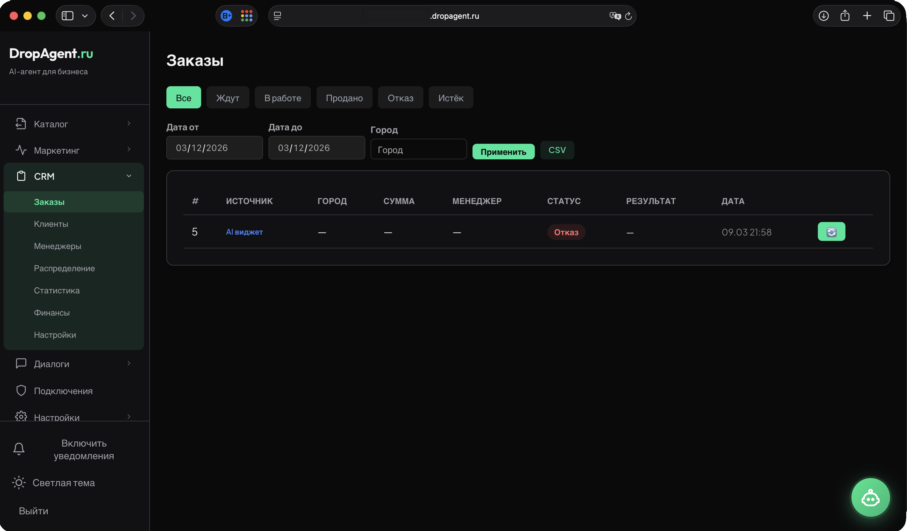Click the Каталог sidebar icon
The height and width of the screenshot is (531, 907).
(x=21, y=124)
